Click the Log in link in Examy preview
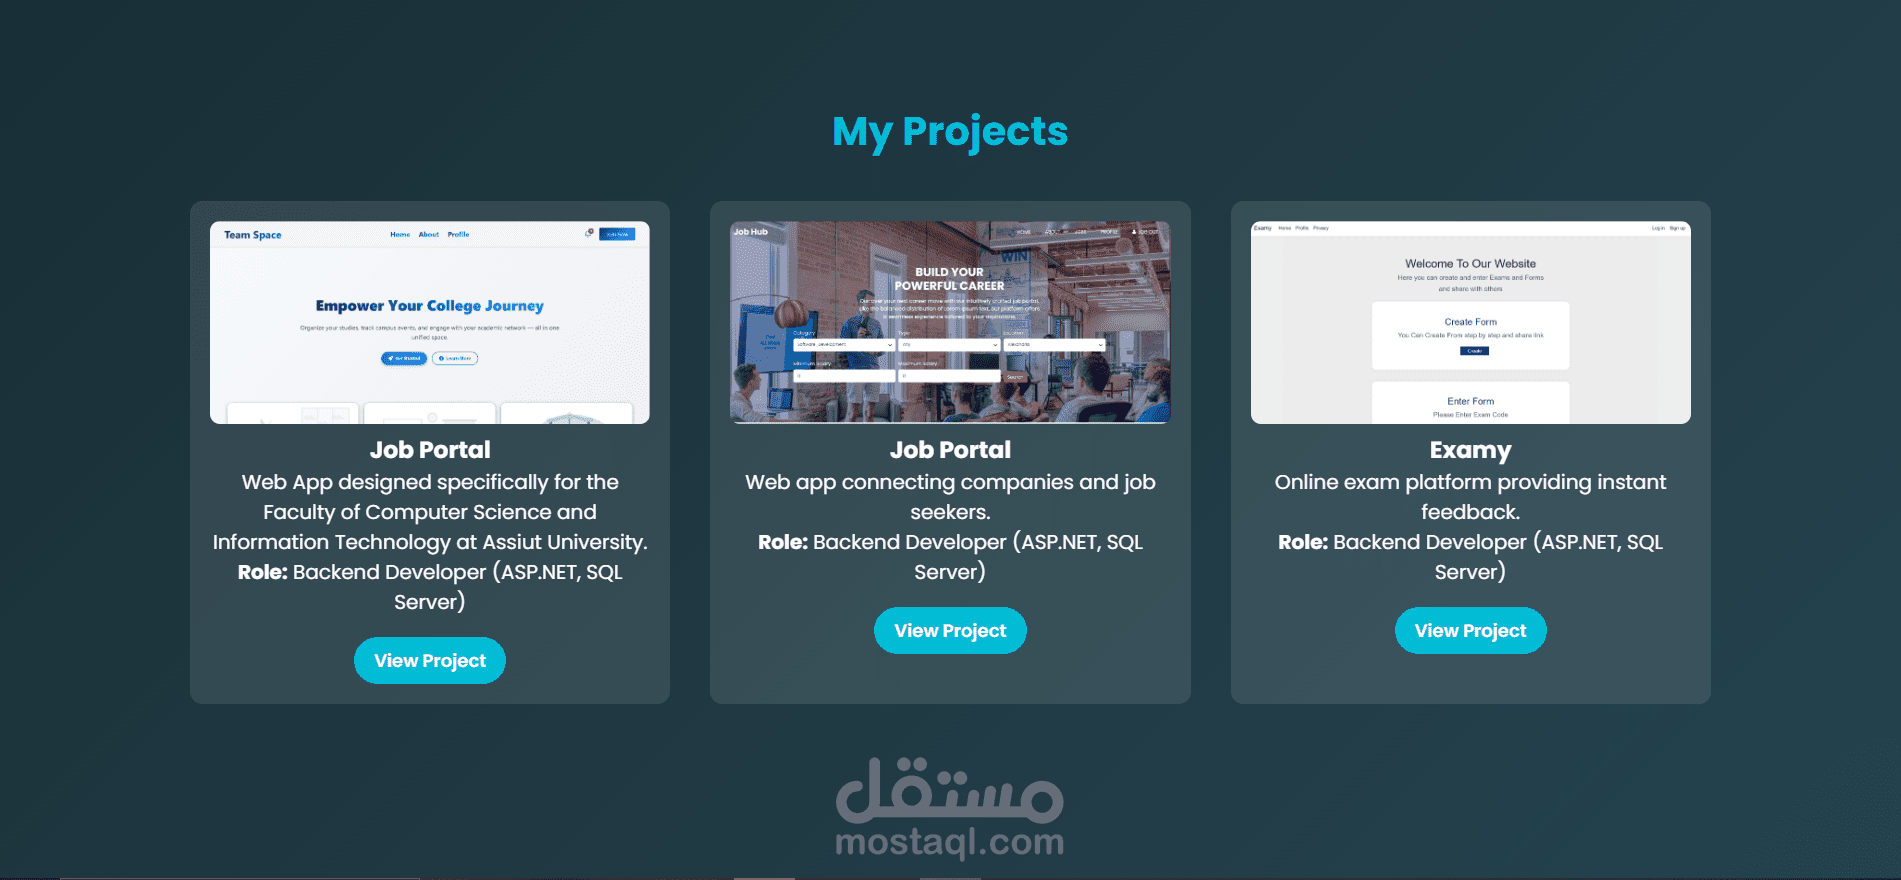Viewport: 1901px width, 880px height. pos(1658,228)
